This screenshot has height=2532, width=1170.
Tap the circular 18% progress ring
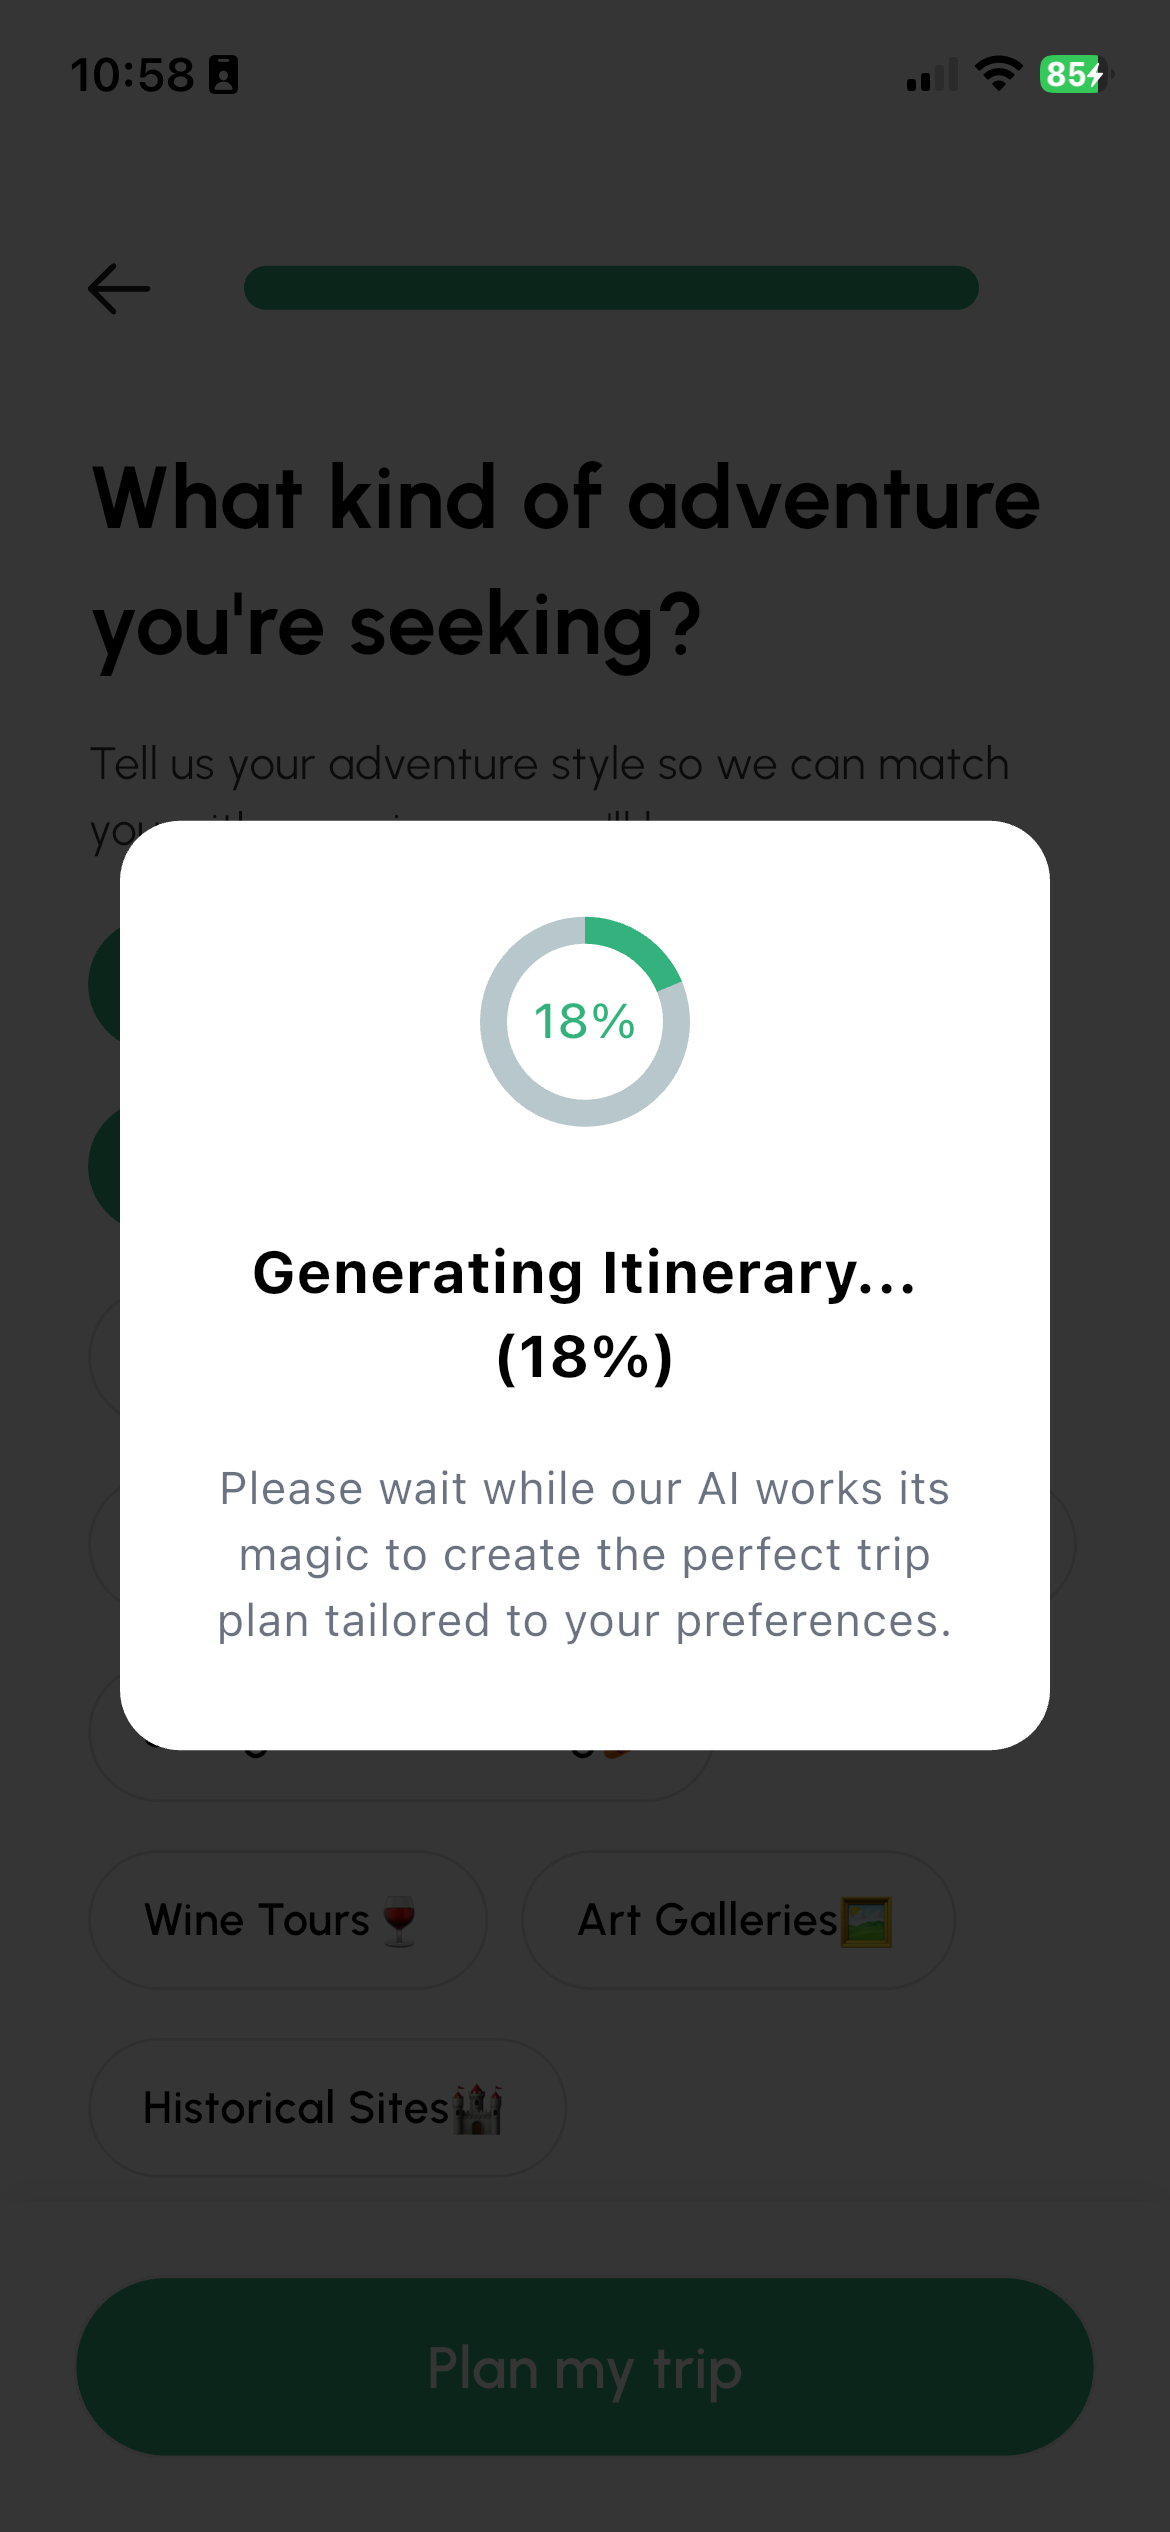584,1022
